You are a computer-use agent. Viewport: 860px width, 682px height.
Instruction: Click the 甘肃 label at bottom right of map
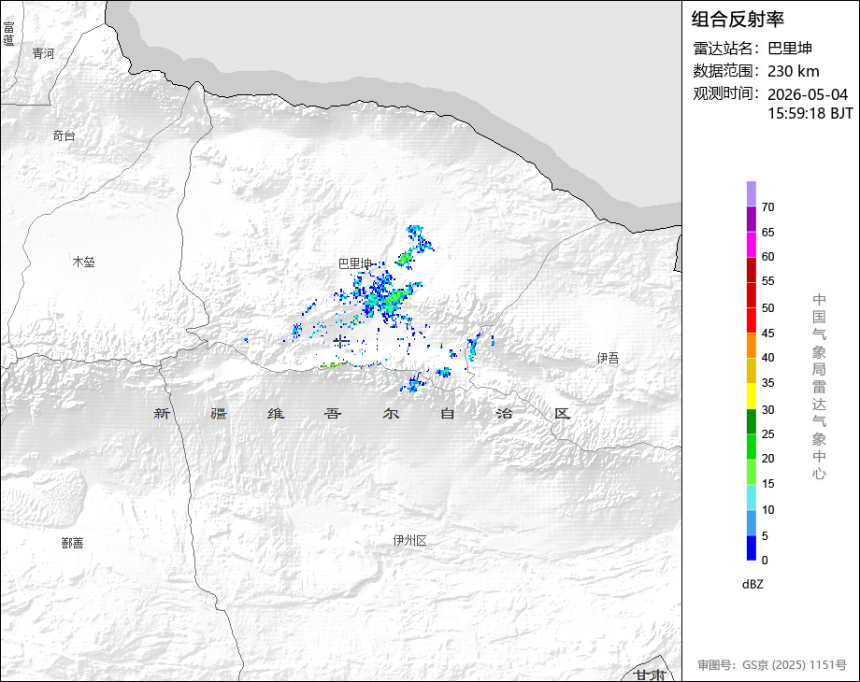click(x=650, y=675)
